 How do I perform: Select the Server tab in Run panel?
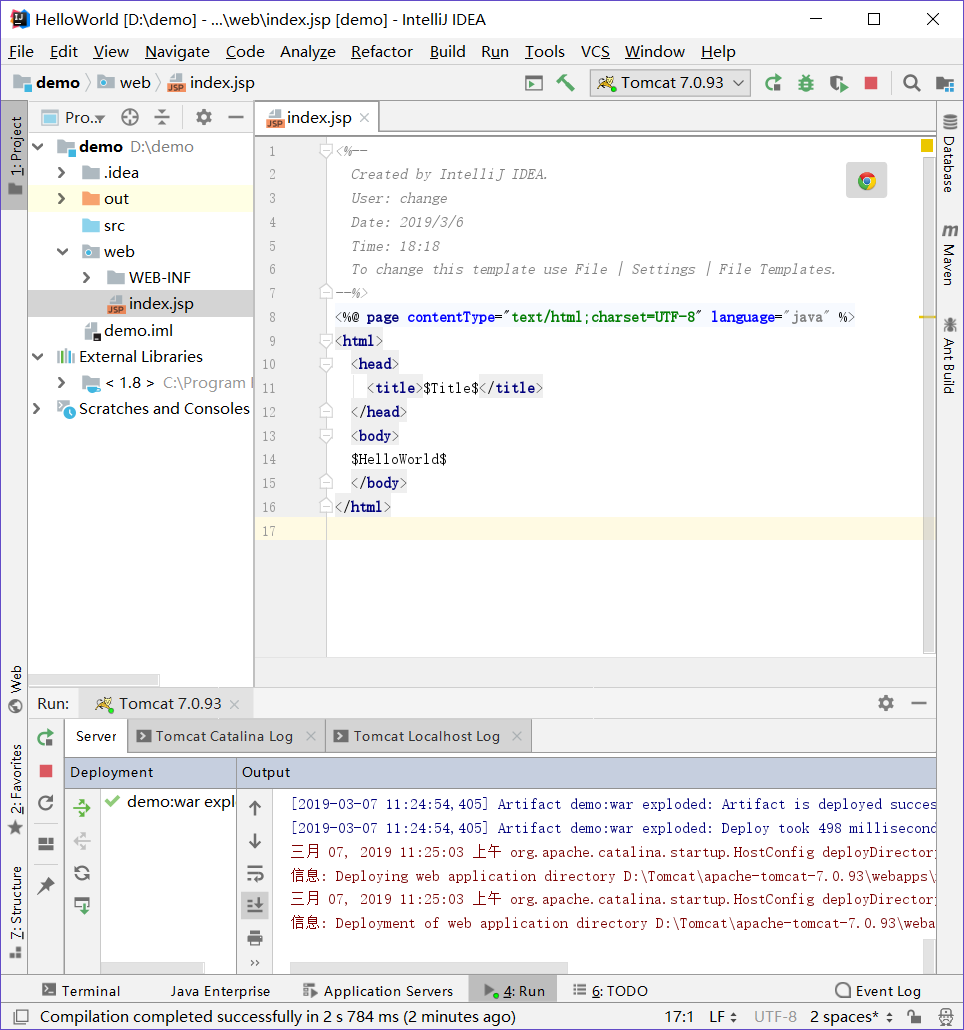pyautogui.click(x=95, y=736)
